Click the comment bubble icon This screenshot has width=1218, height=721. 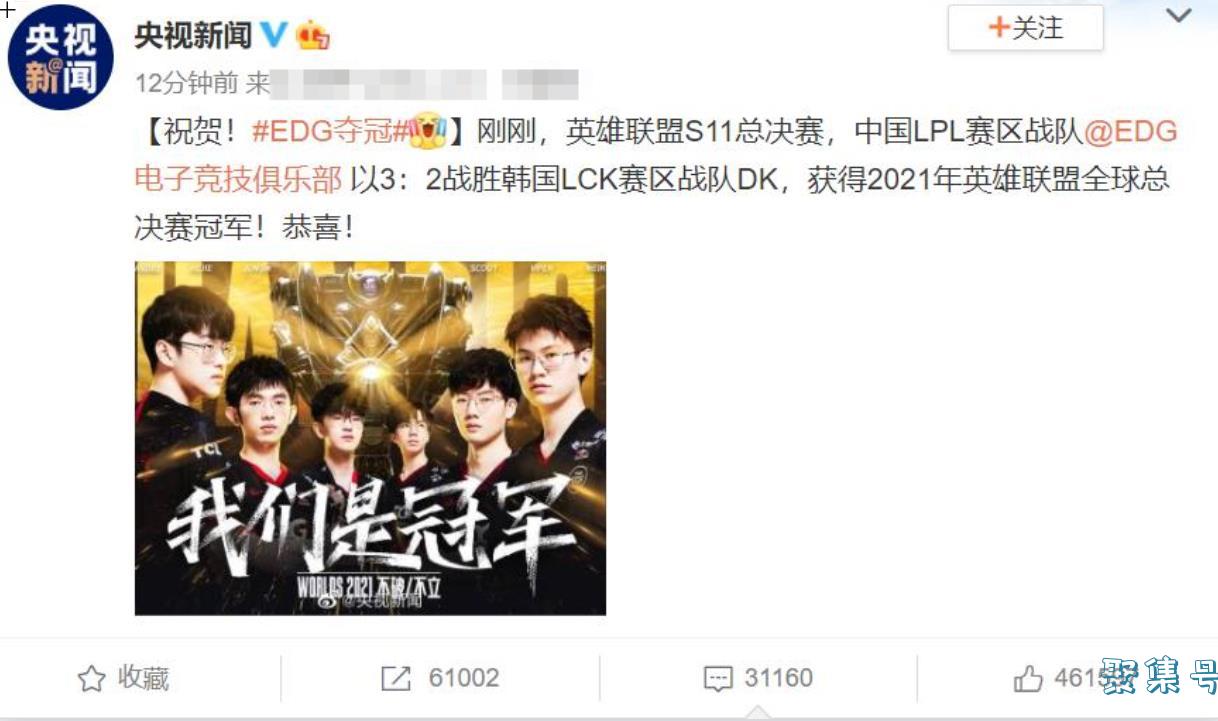[717, 680]
